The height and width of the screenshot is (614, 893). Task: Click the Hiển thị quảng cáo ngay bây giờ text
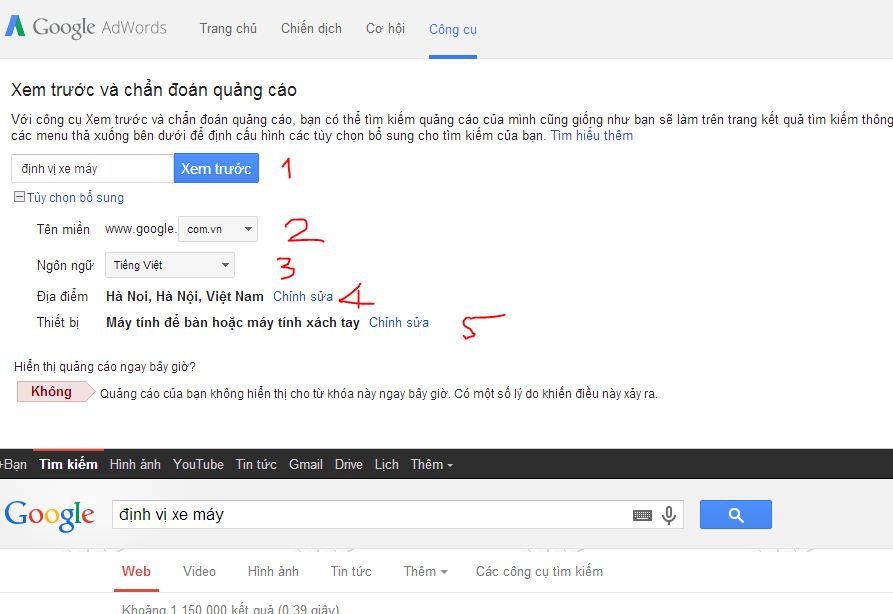click(x=105, y=366)
